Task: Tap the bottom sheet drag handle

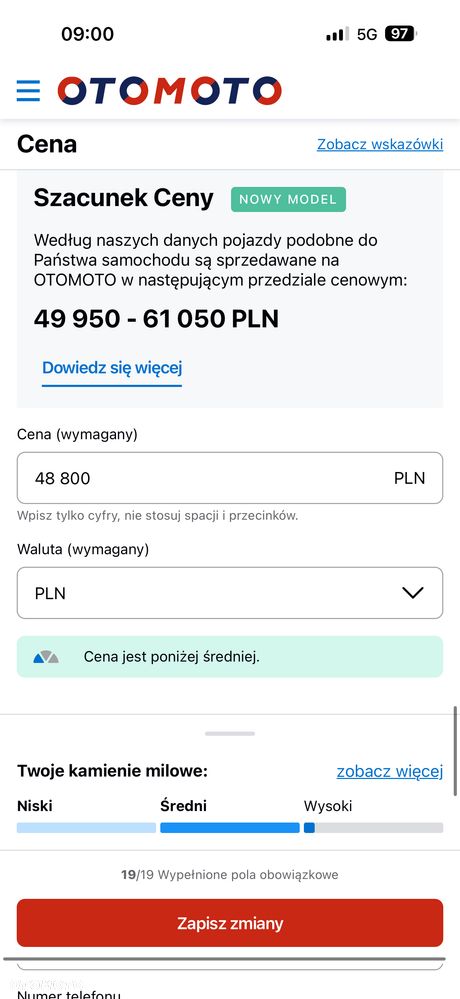Action: pos(230,733)
